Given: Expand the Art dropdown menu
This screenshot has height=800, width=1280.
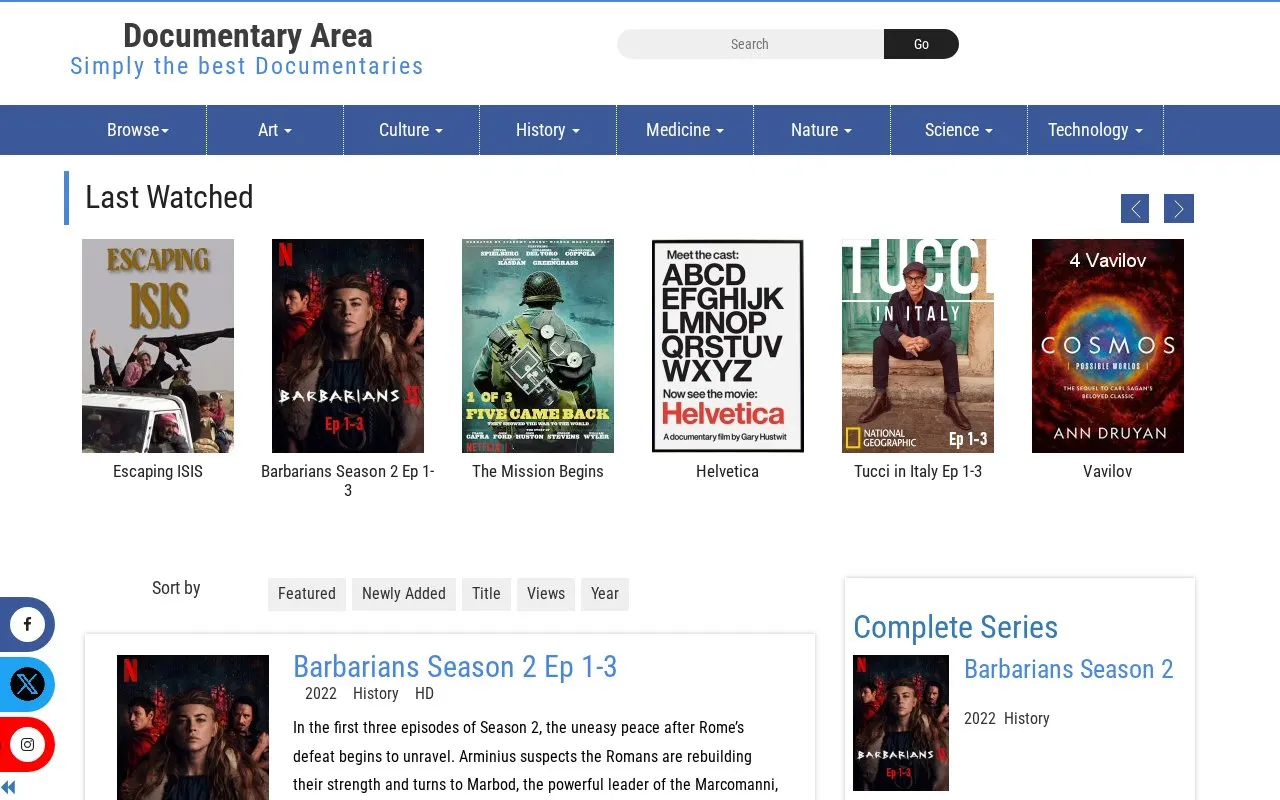Looking at the screenshot, I should click(x=275, y=130).
